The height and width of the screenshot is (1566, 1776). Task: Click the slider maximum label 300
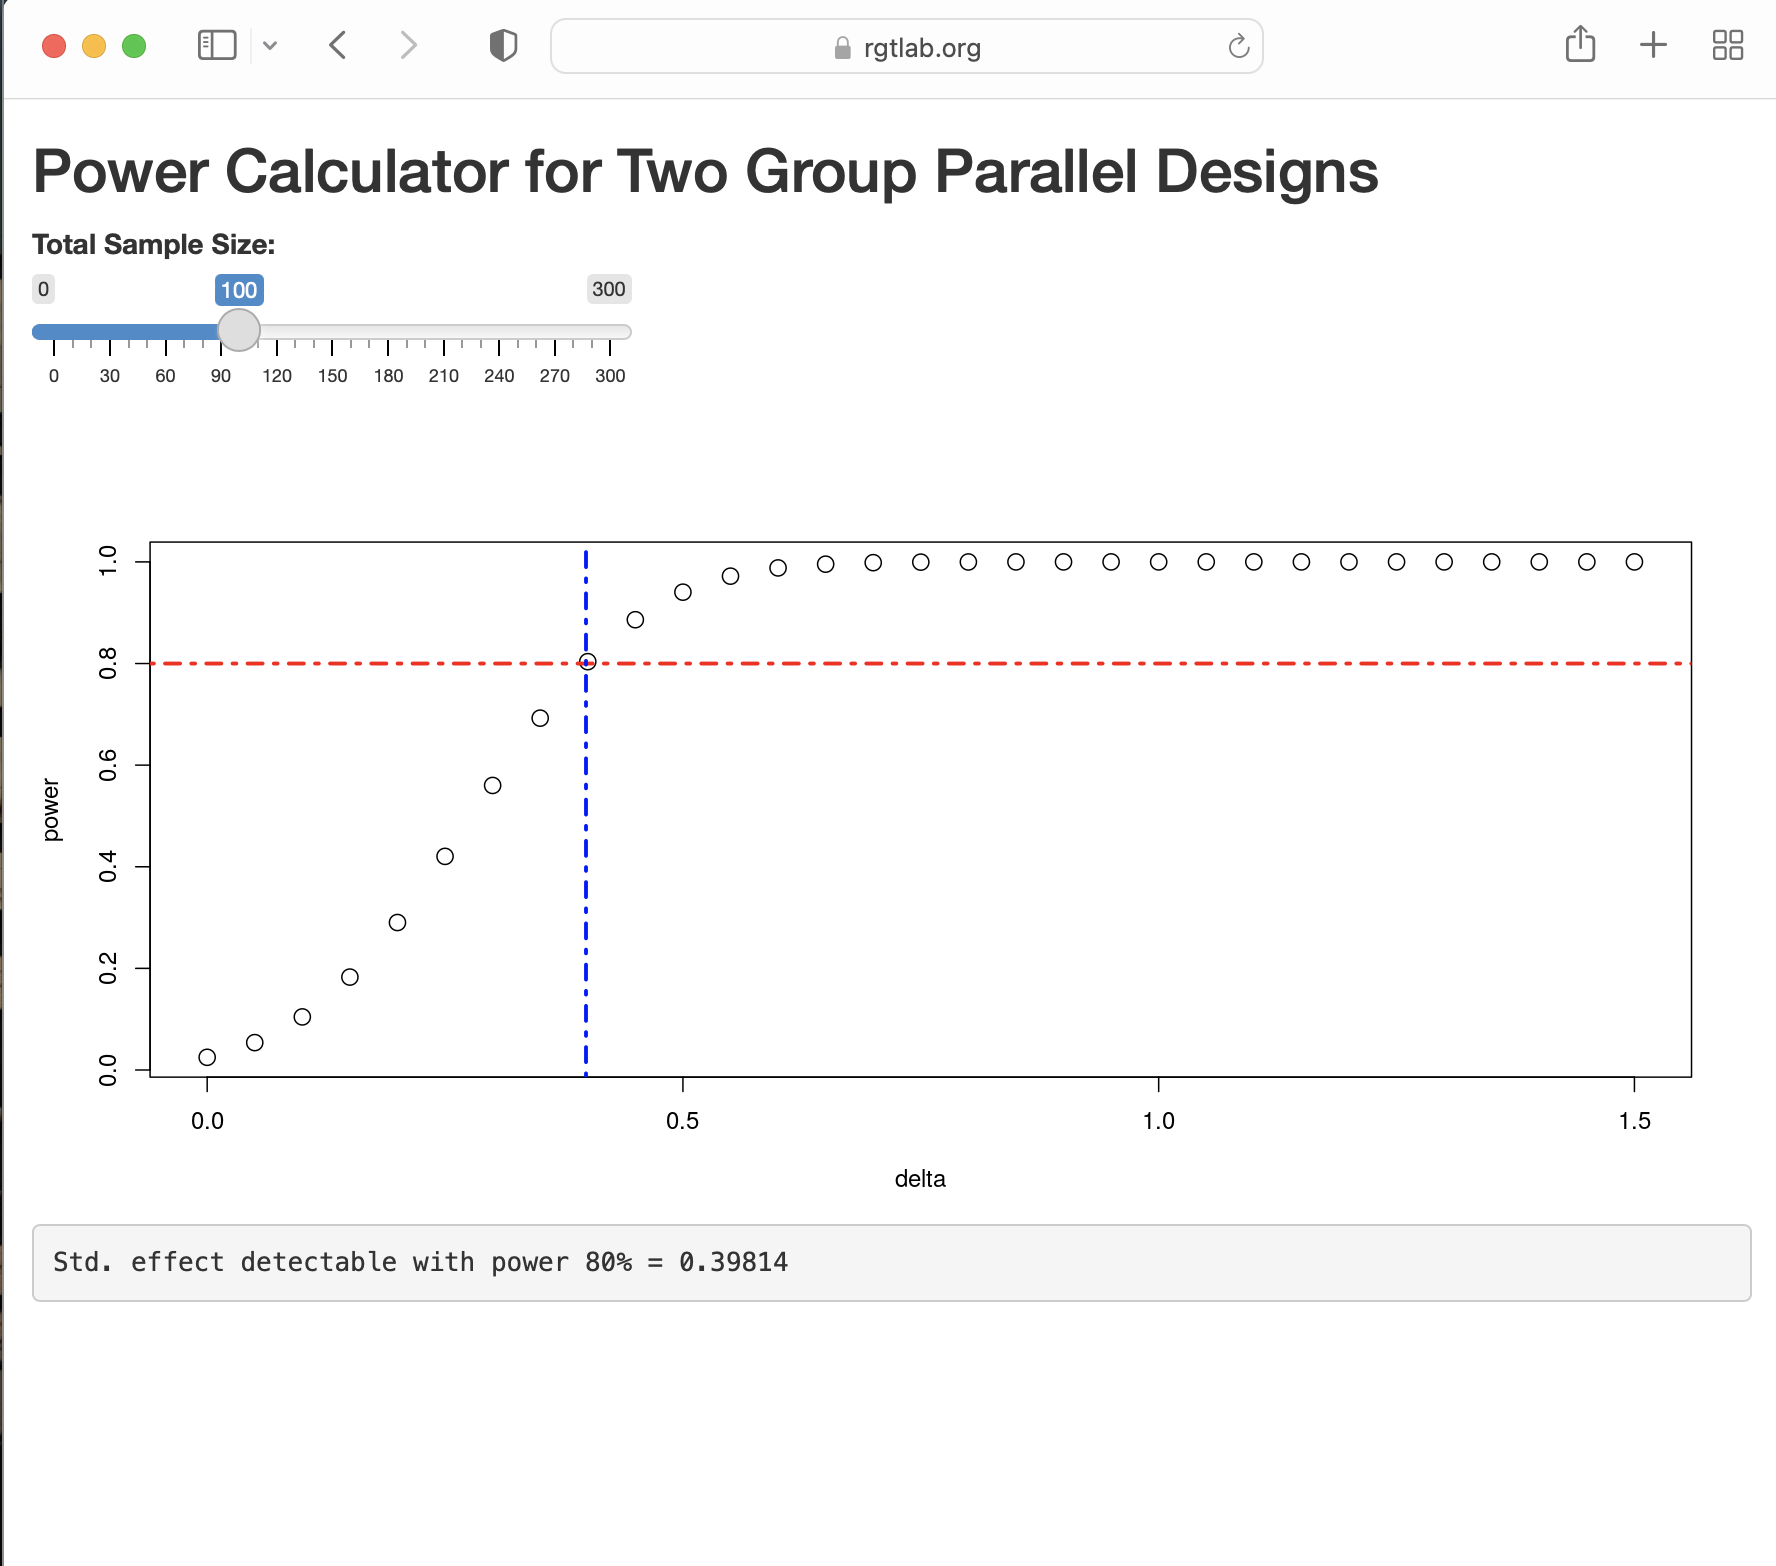click(x=609, y=289)
